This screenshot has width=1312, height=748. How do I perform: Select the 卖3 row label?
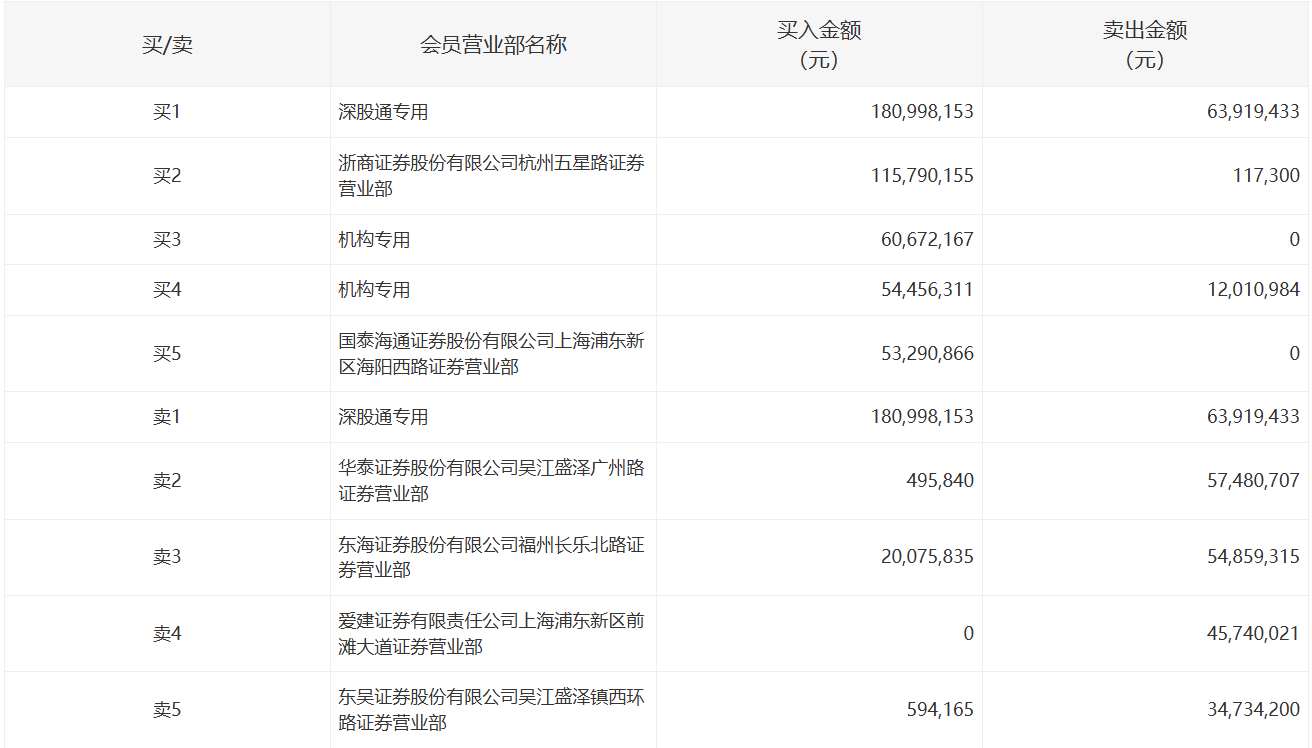(x=167, y=557)
